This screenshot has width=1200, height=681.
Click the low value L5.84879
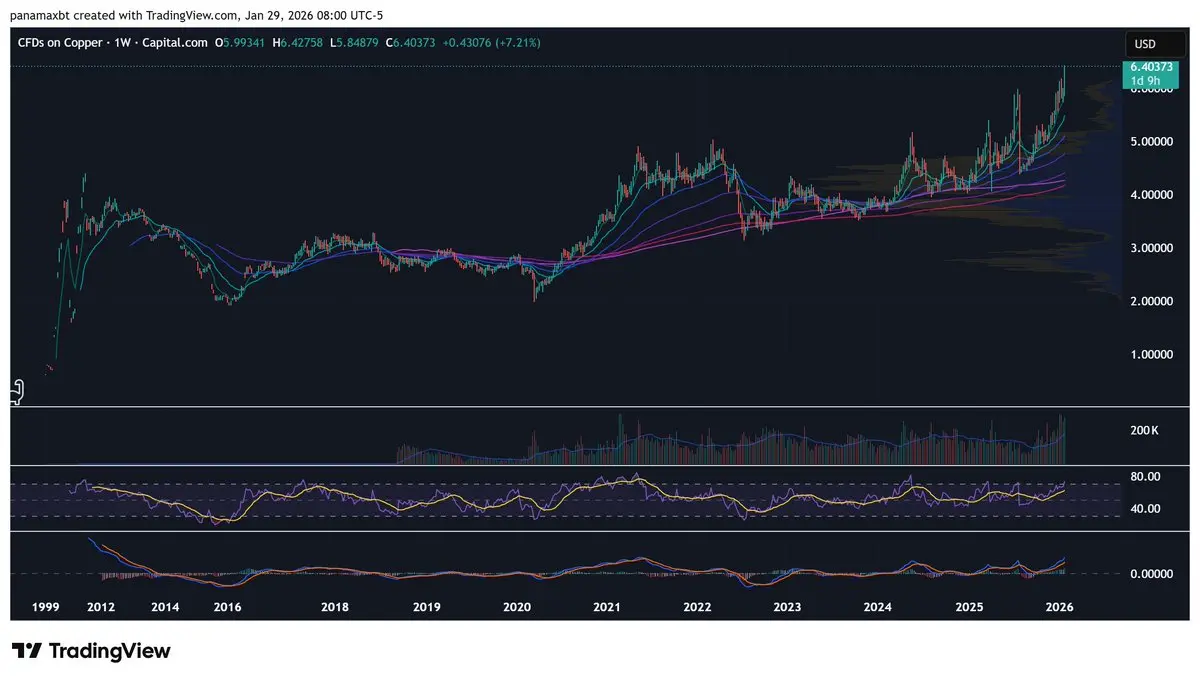(x=355, y=43)
